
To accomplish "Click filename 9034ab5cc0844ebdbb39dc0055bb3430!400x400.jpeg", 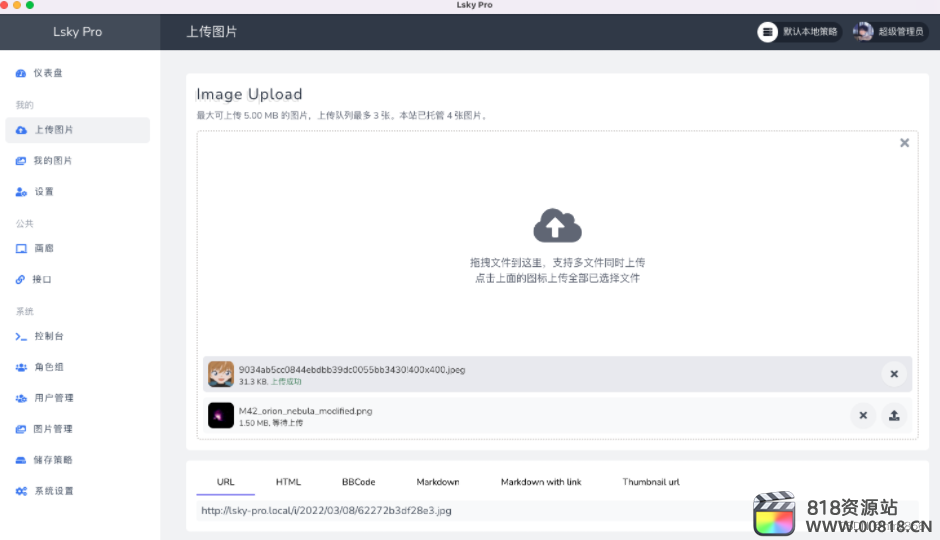I will [x=352, y=370].
